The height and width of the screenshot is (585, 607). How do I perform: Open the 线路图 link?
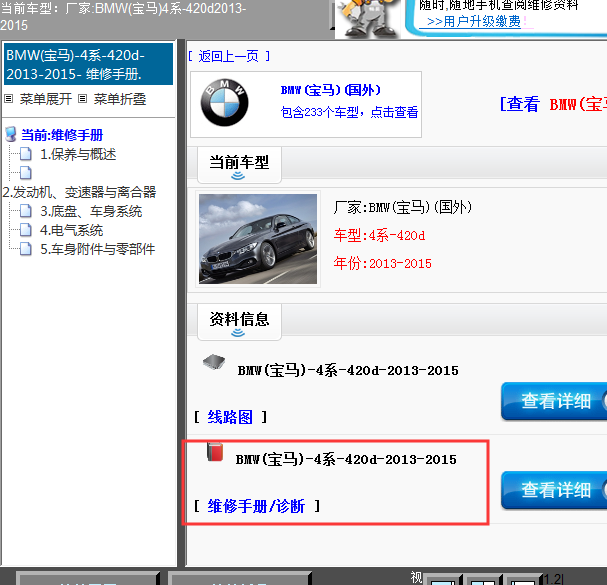tap(230, 417)
